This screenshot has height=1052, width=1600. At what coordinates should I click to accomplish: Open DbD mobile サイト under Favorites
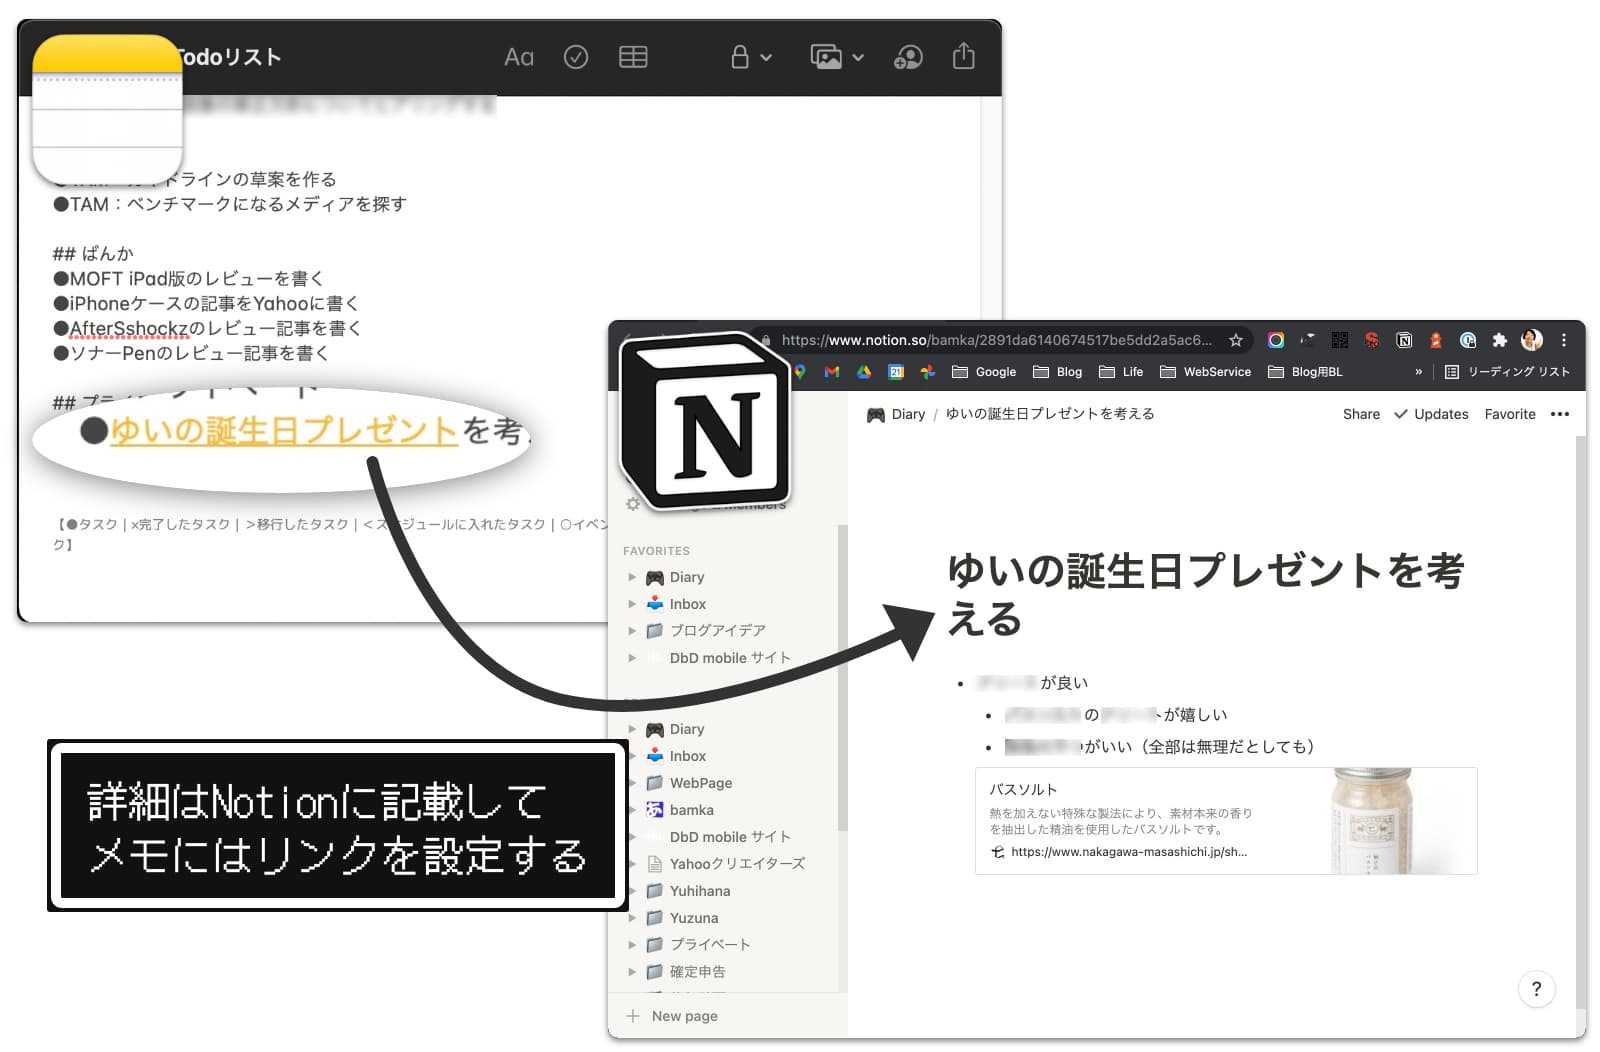pos(730,658)
